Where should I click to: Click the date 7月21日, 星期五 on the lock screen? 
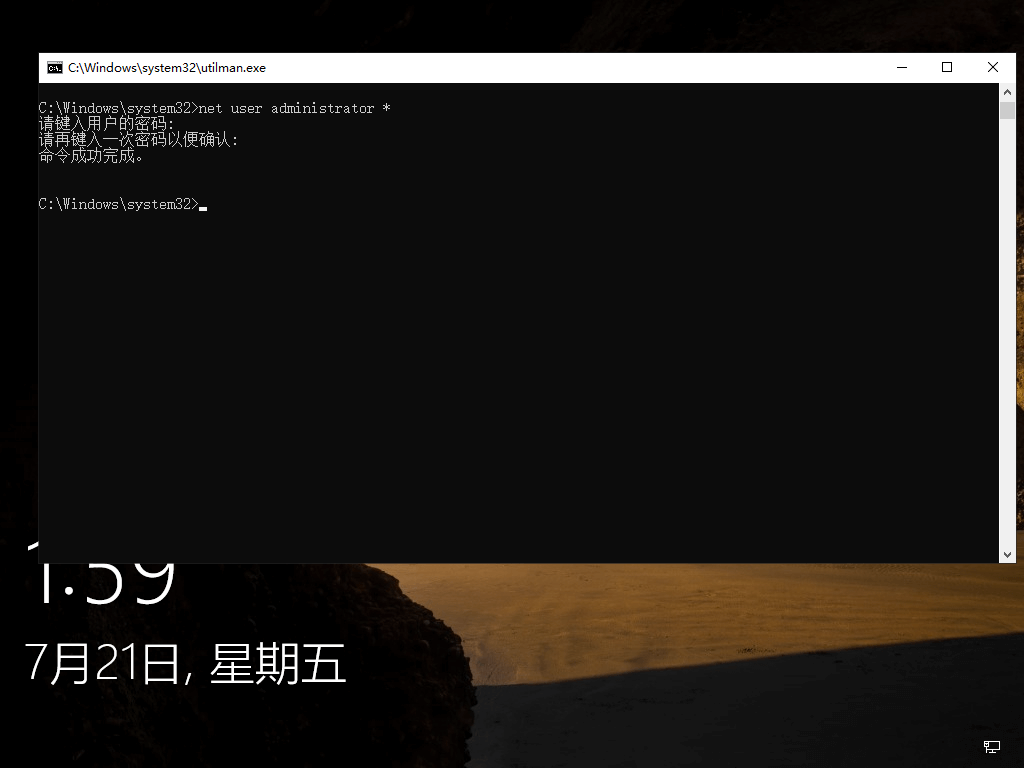coord(185,660)
